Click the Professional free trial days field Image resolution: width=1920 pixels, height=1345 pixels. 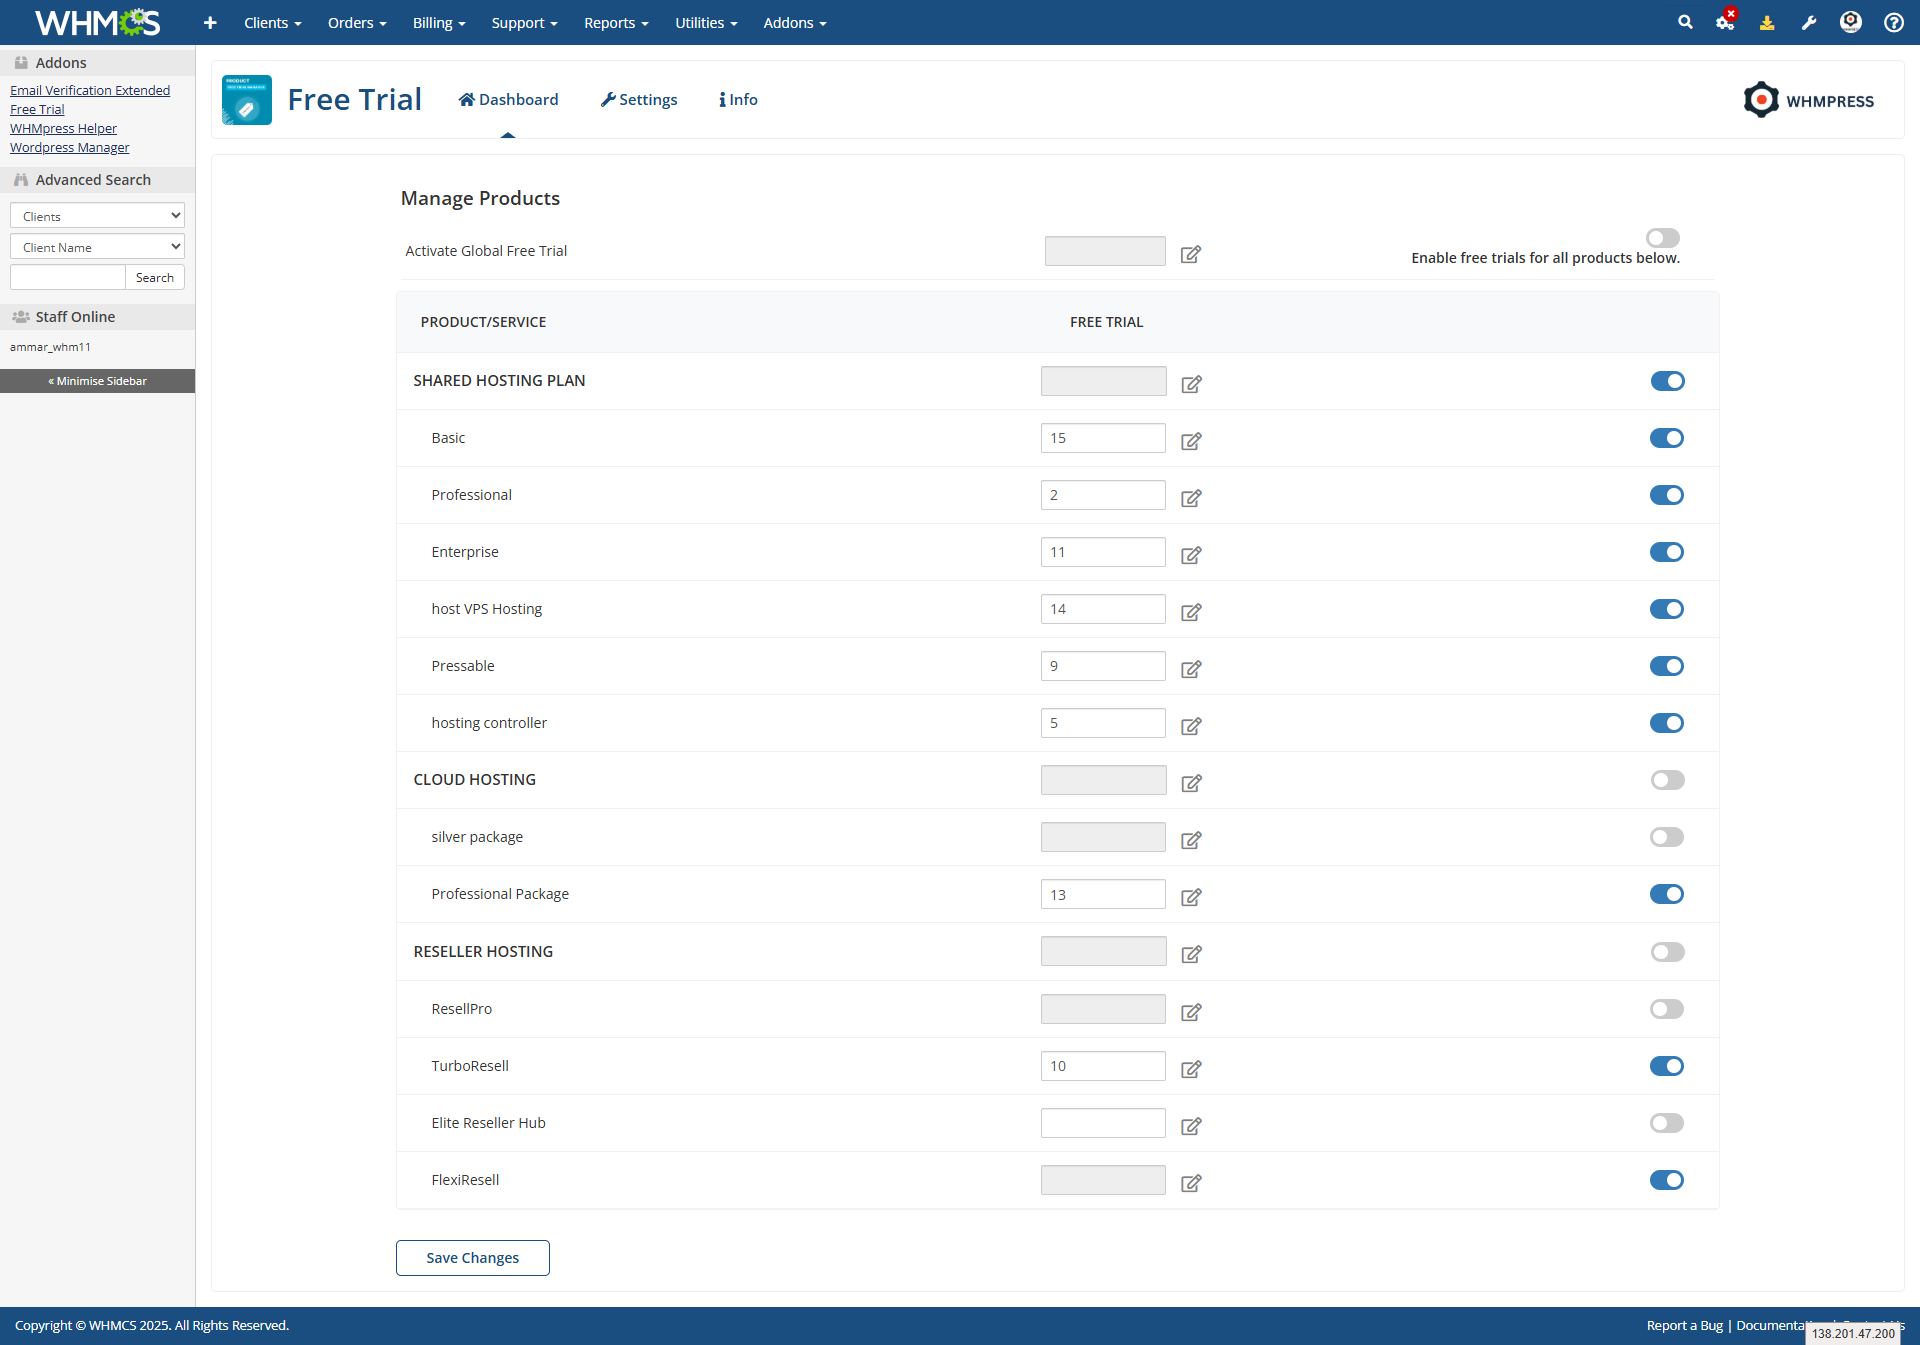click(x=1102, y=495)
